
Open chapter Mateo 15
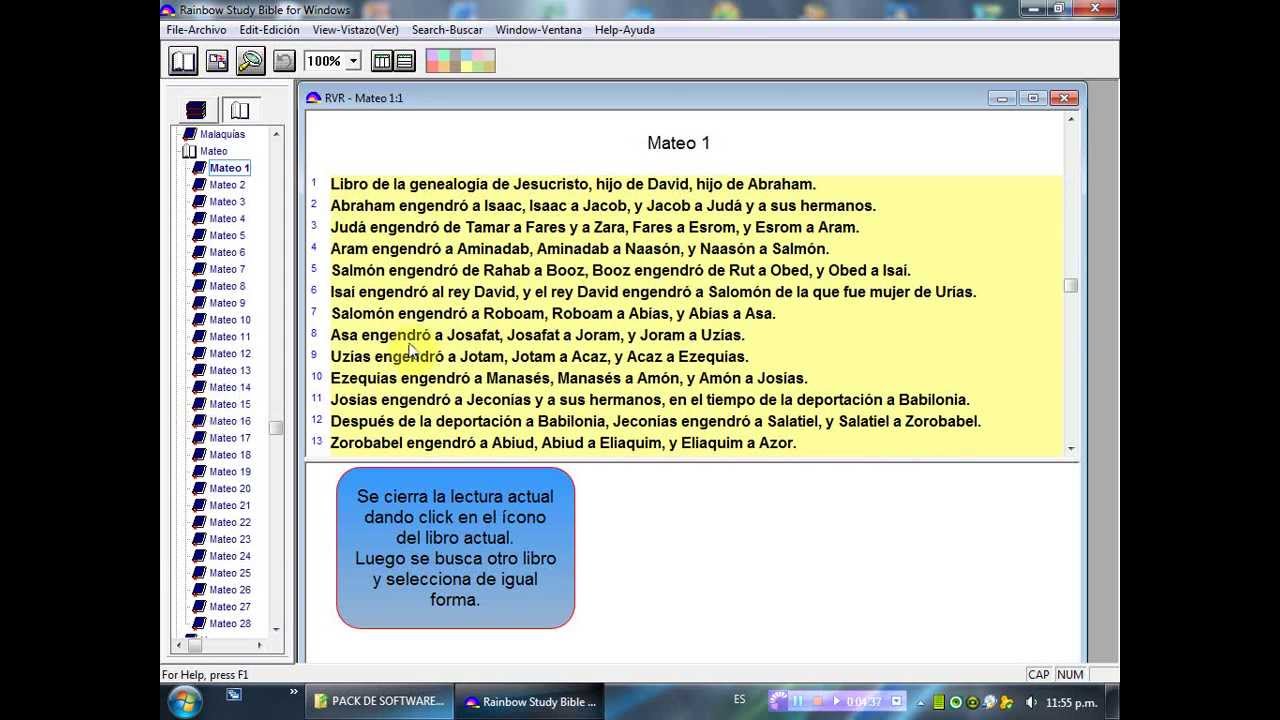230,405
